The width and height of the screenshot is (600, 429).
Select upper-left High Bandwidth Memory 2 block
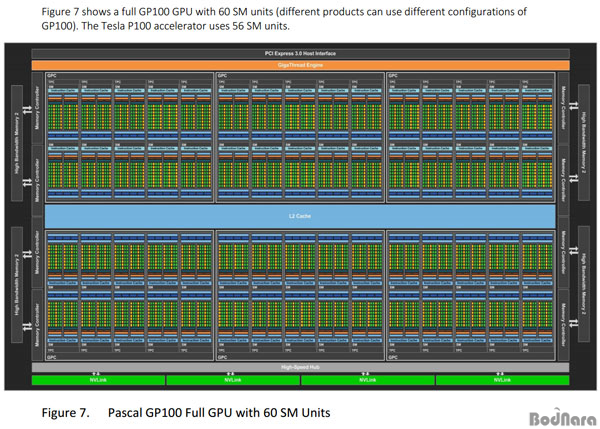coord(17,143)
